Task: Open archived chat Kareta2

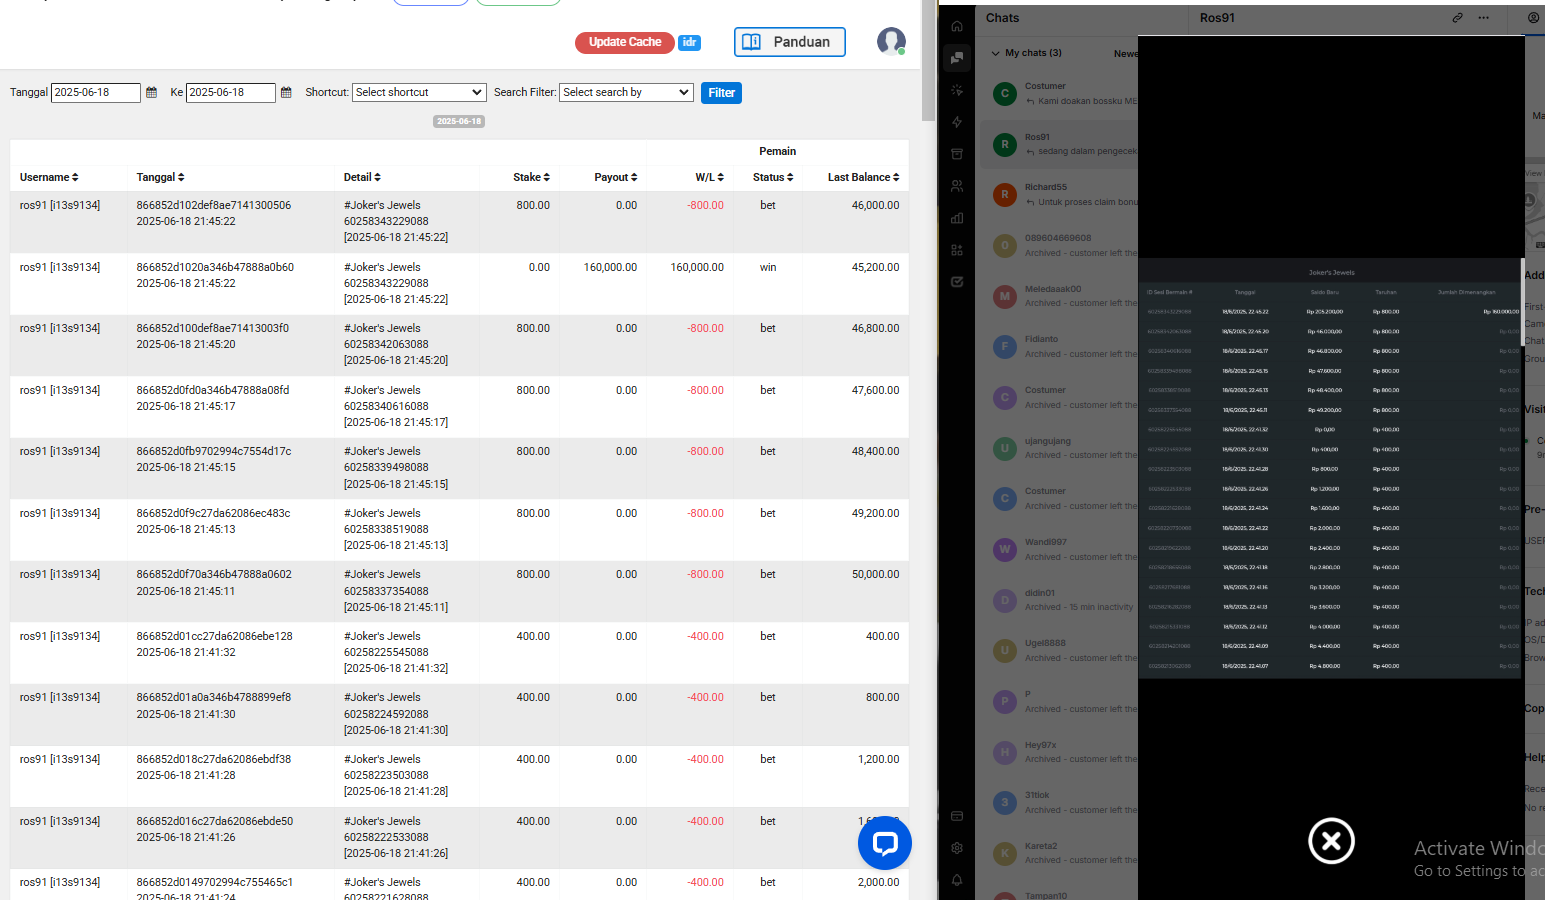Action: [x=1059, y=853]
